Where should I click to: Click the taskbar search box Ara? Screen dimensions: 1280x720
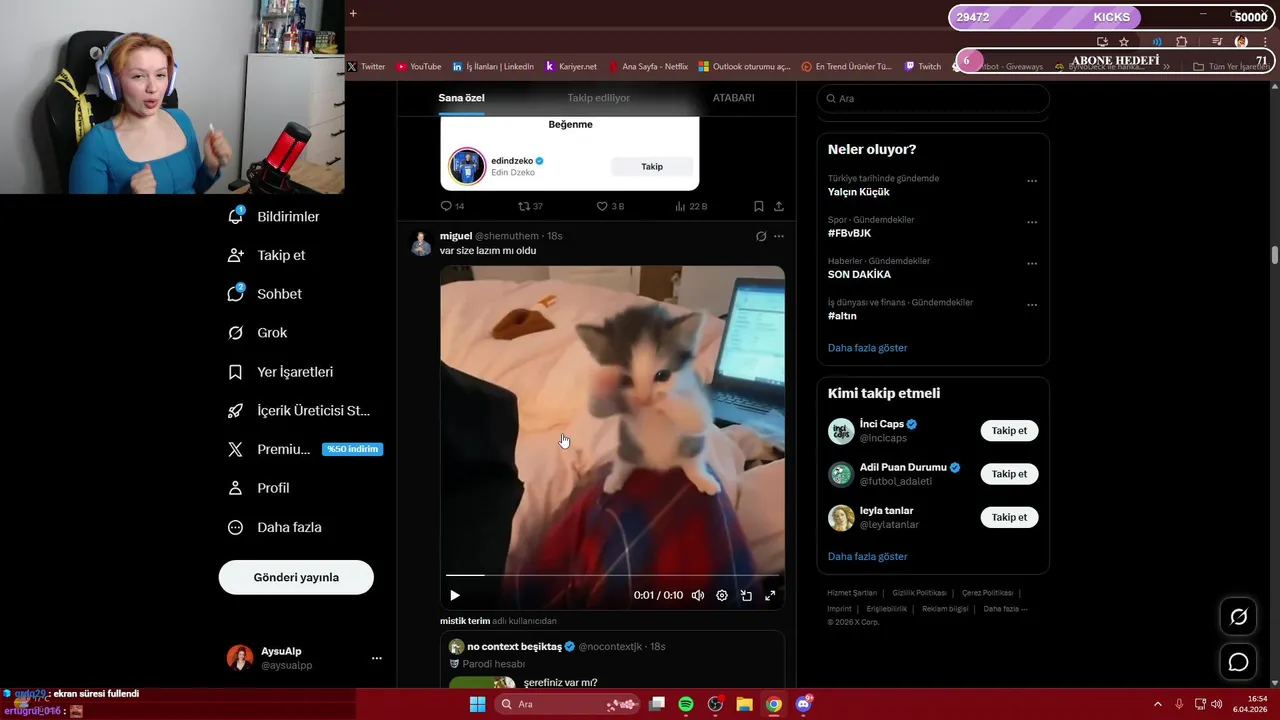569,704
